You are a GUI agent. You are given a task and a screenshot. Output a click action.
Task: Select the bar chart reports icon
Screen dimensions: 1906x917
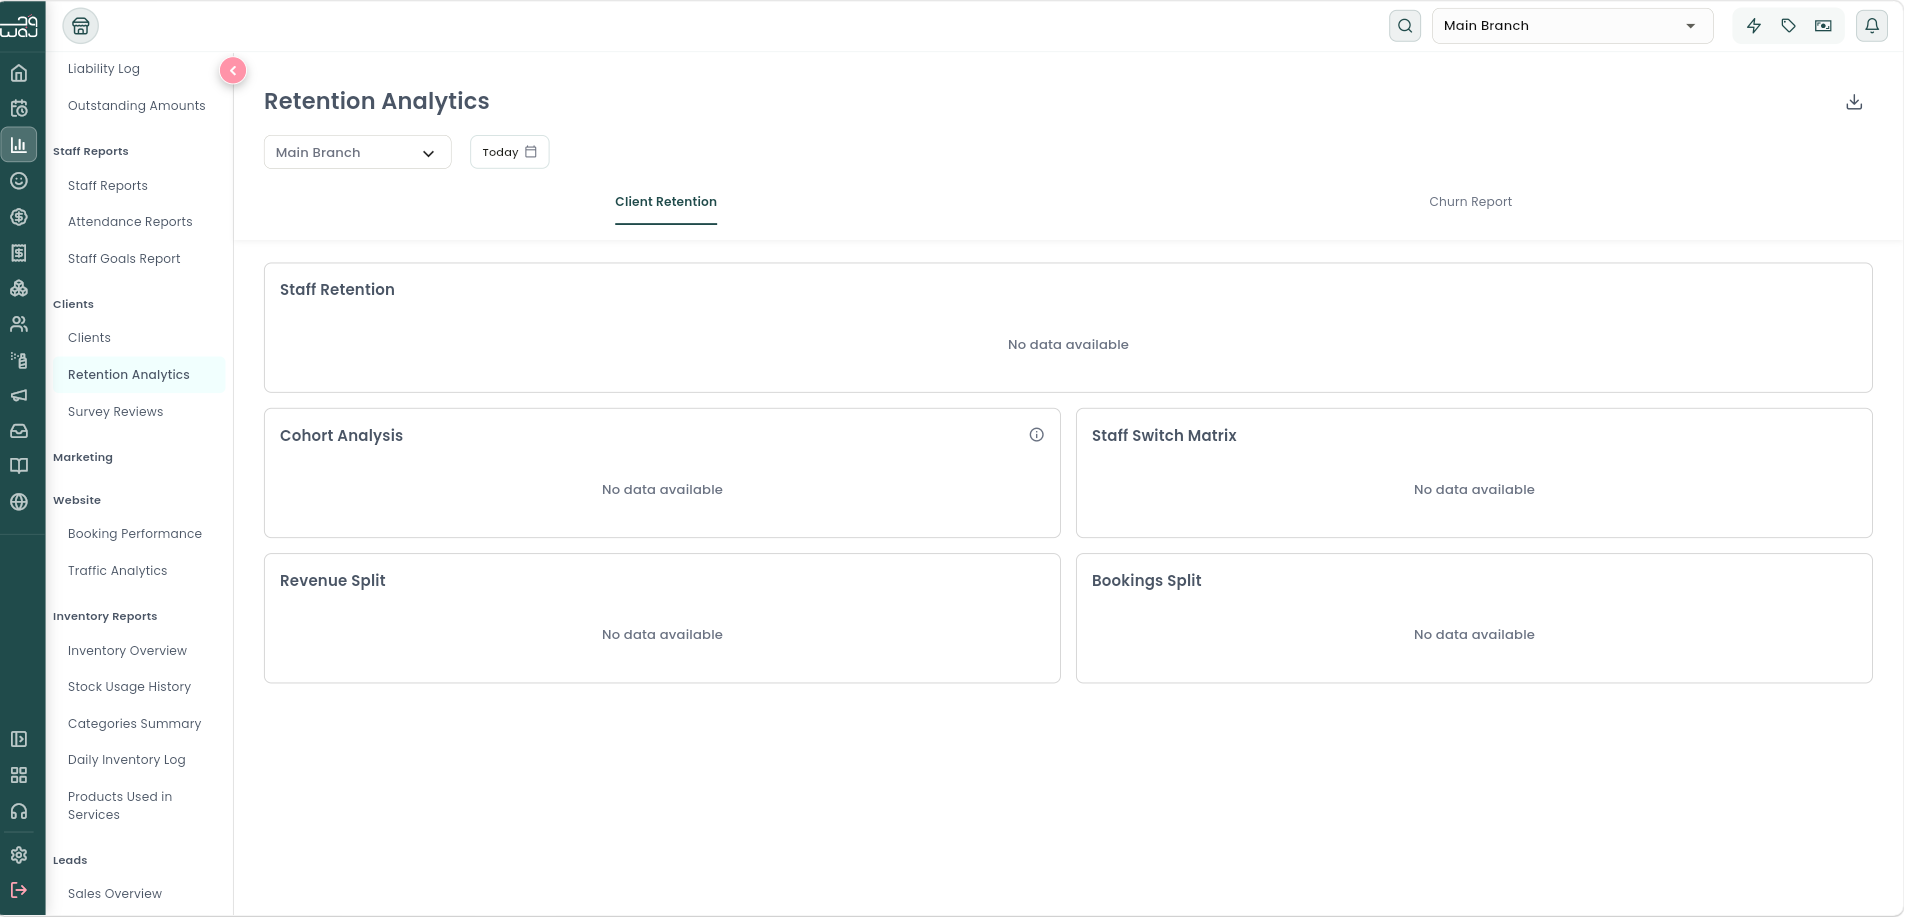(x=19, y=145)
